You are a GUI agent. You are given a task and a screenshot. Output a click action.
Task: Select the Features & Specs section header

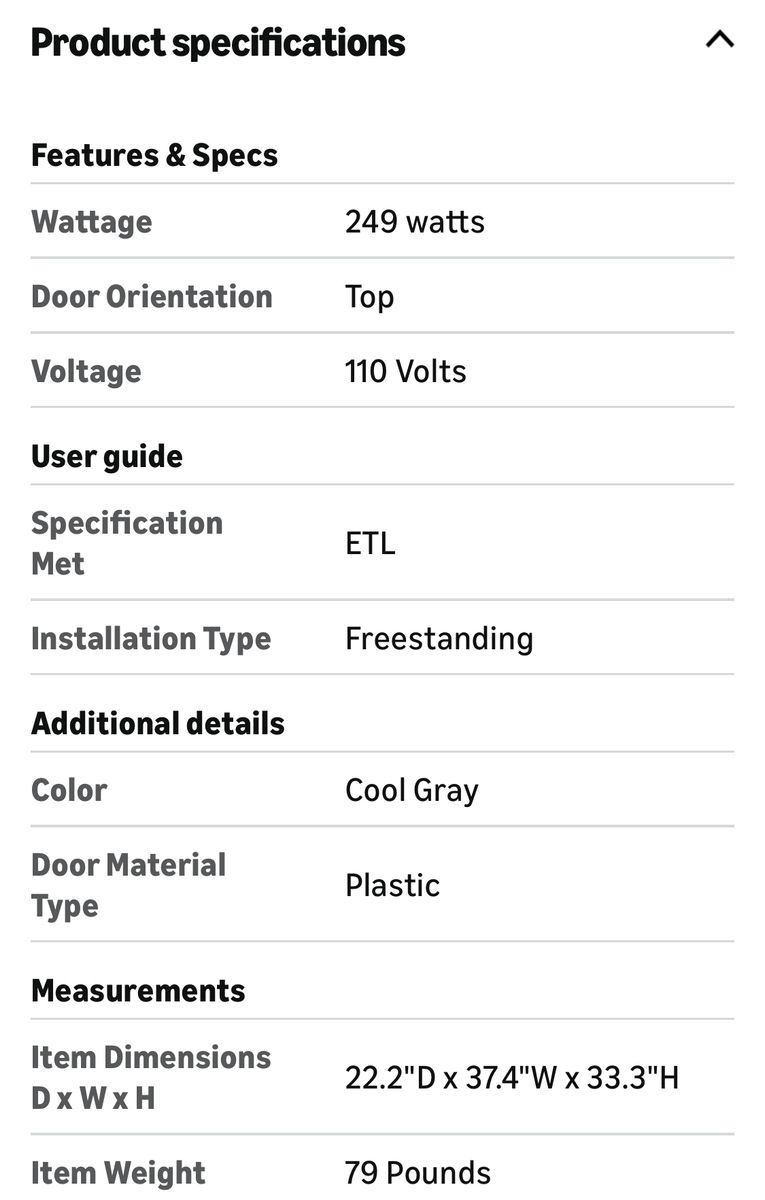coord(154,155)
